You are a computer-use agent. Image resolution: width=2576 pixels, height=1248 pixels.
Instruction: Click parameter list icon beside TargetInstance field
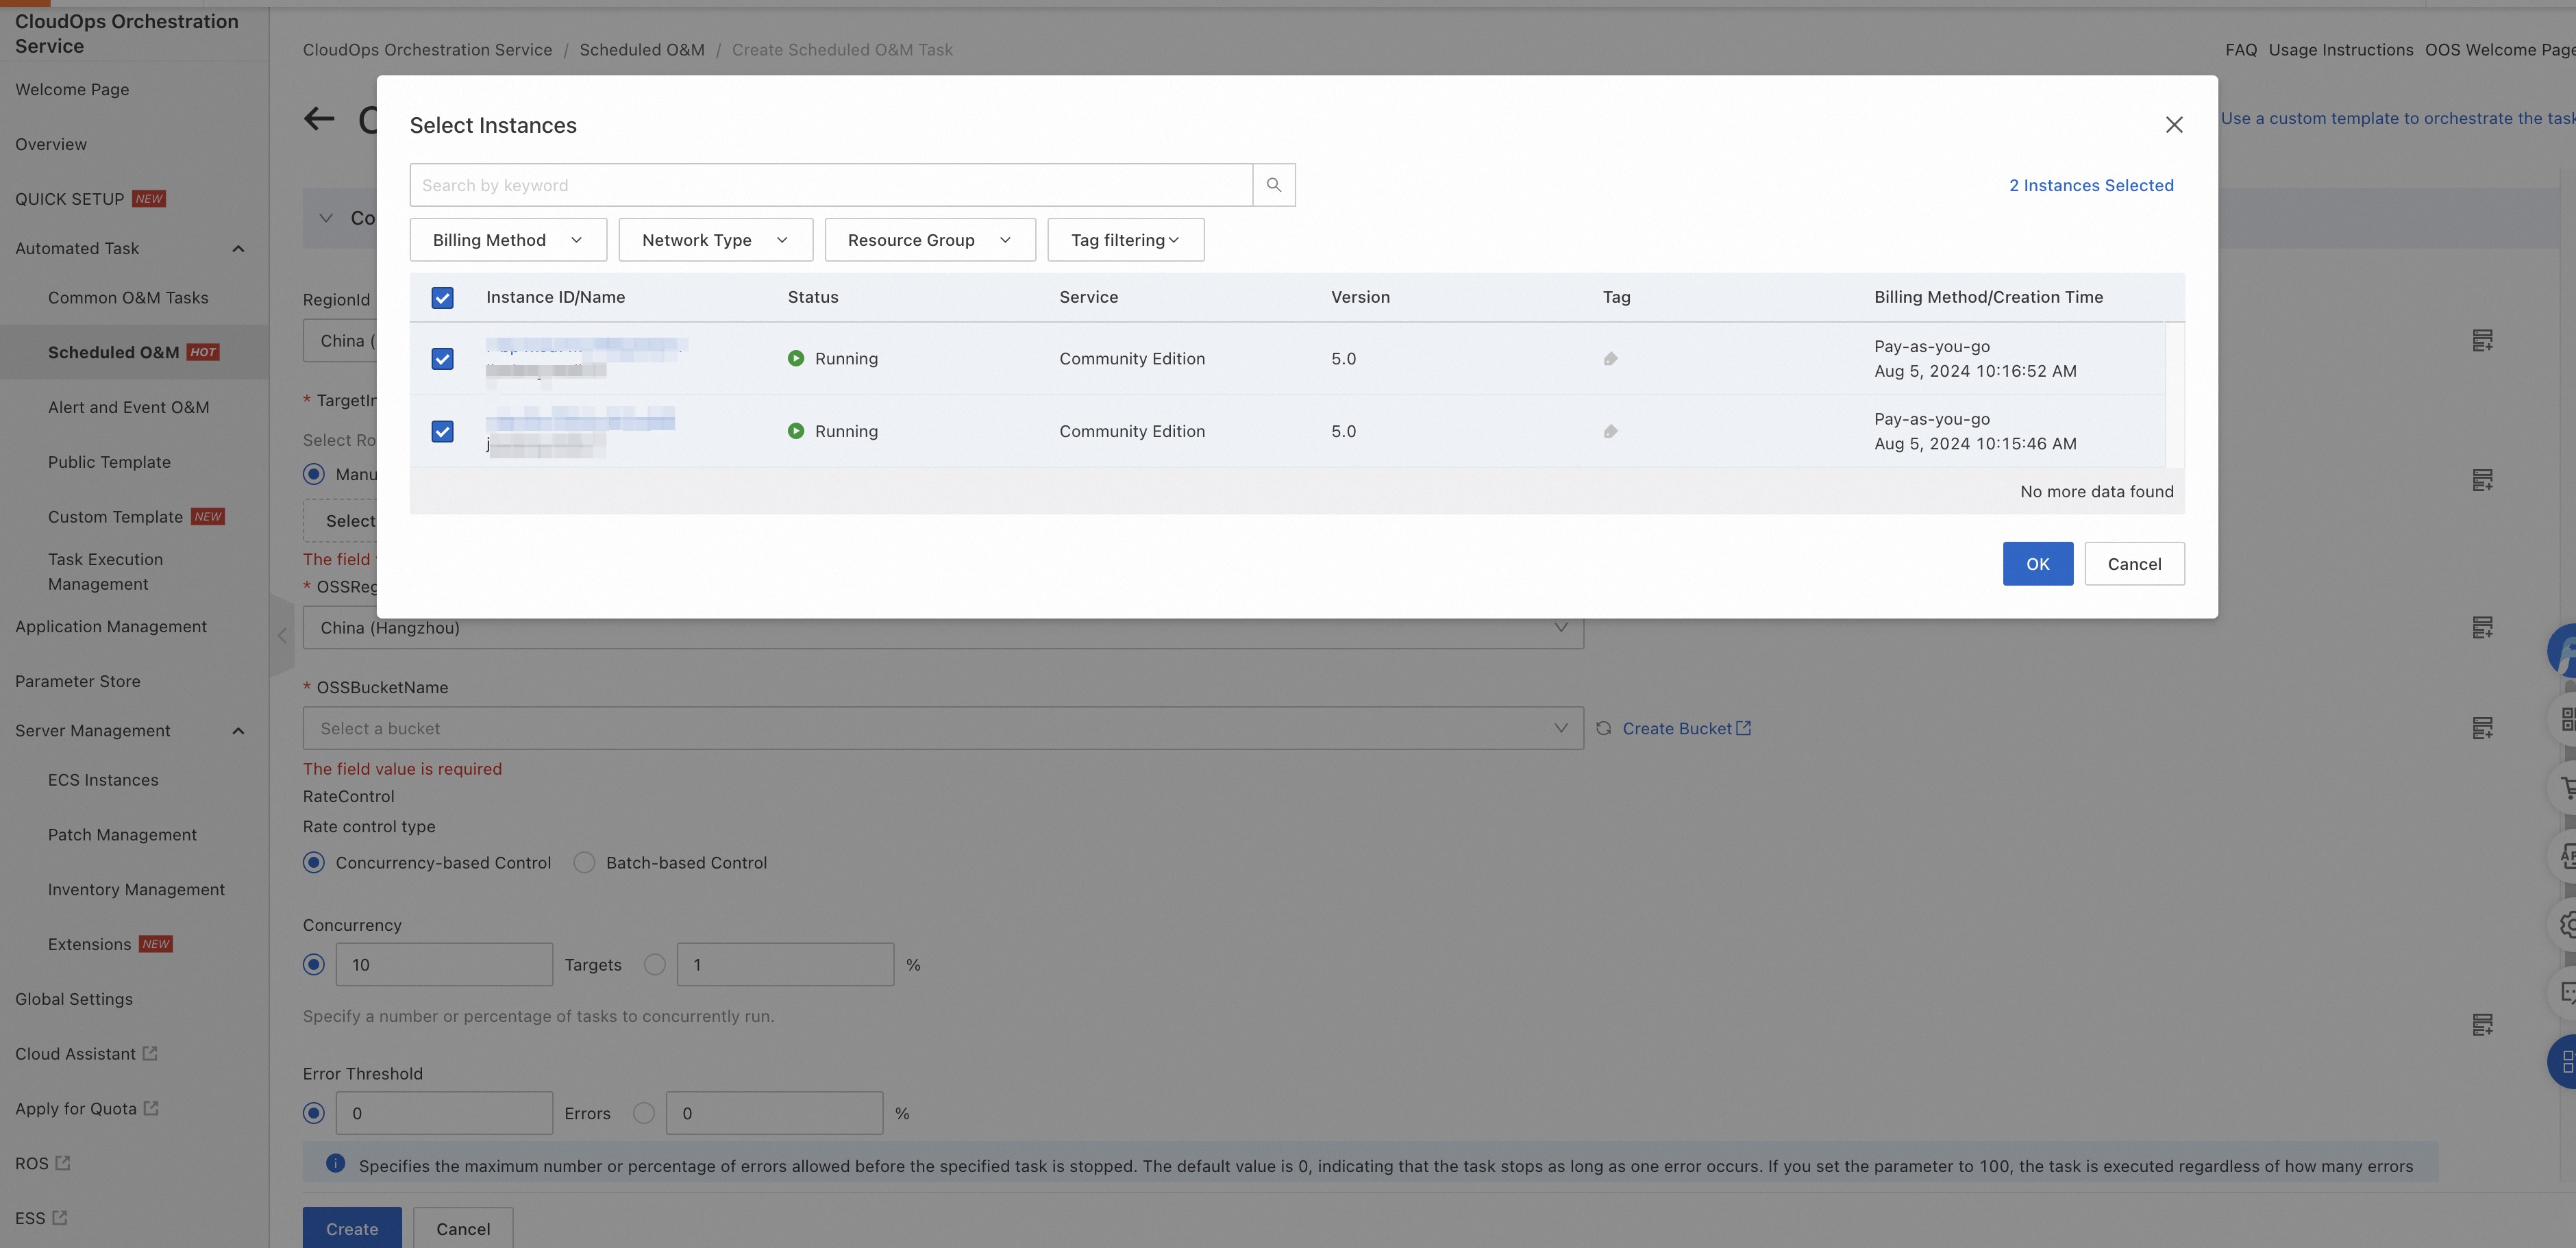[x=2482, y=481]
